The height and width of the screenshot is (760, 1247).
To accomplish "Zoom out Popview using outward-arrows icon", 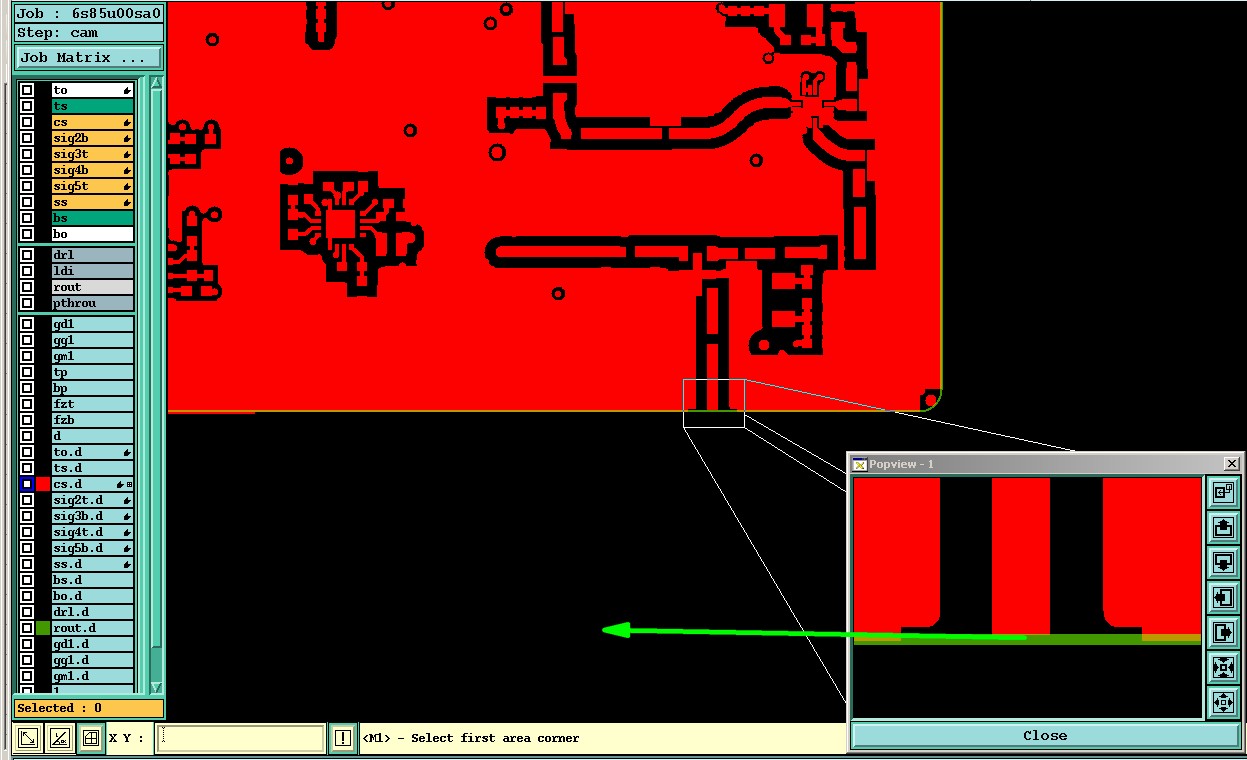I will [x=1221, y=702].
